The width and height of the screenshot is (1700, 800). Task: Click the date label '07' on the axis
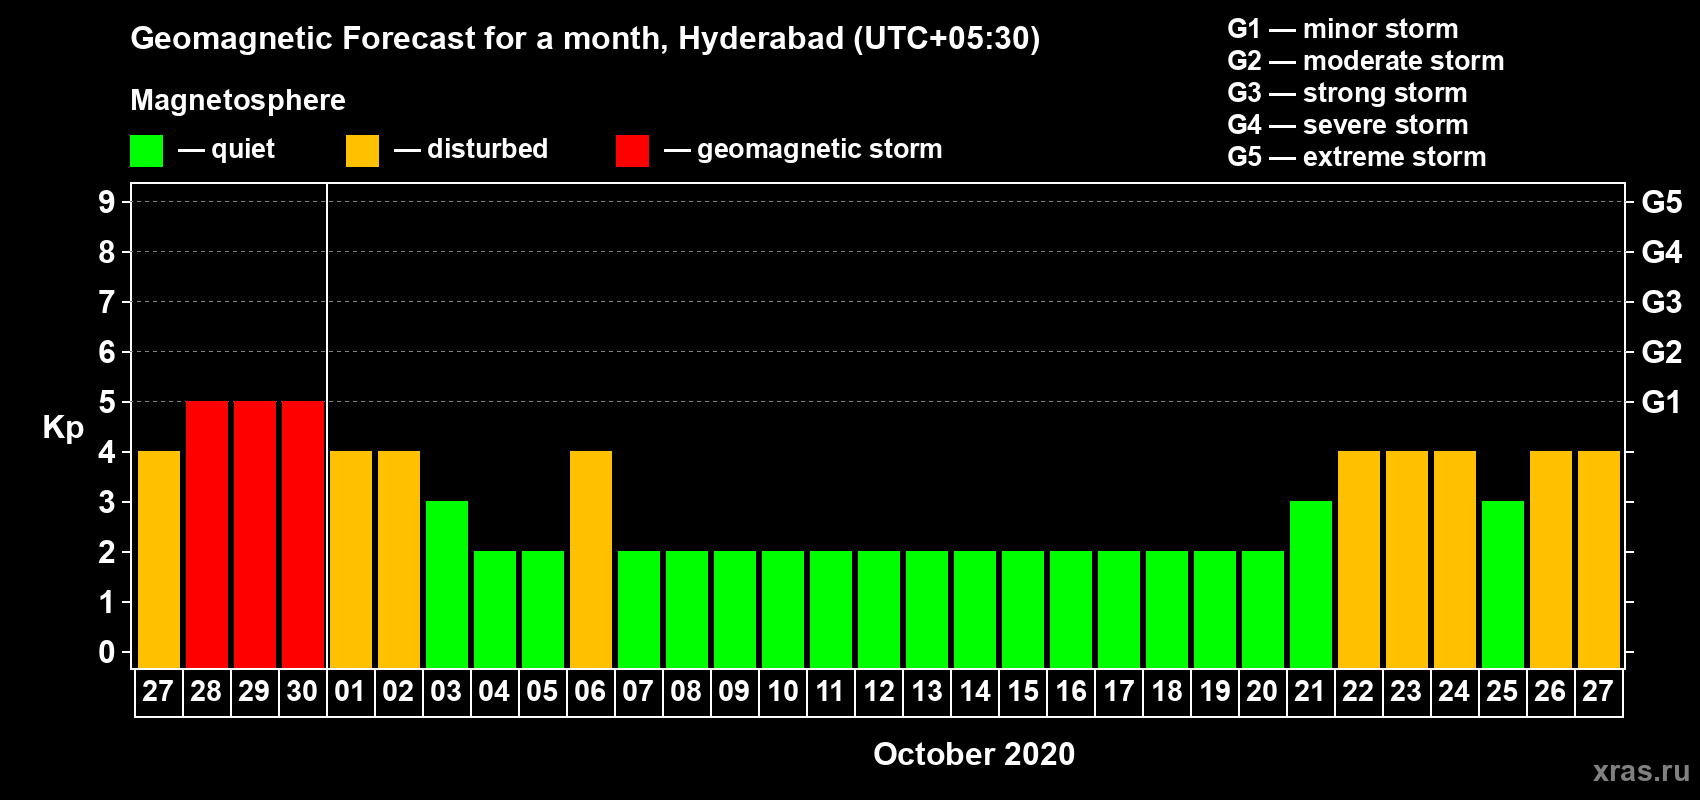(638, 692)
